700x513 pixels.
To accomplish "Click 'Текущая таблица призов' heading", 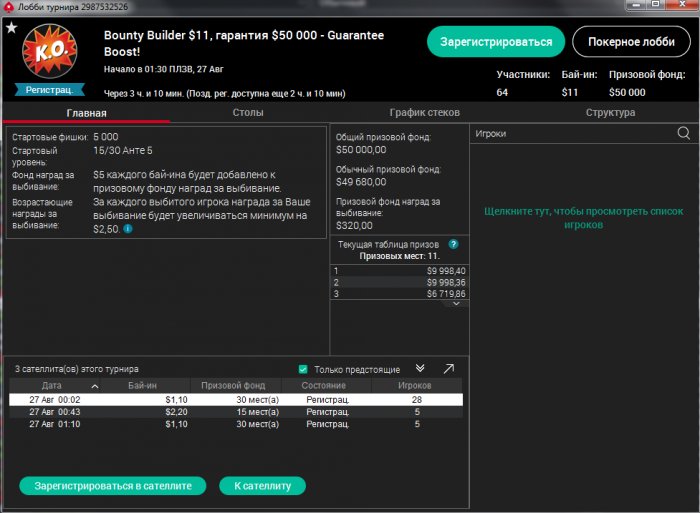I will (388, 245).
